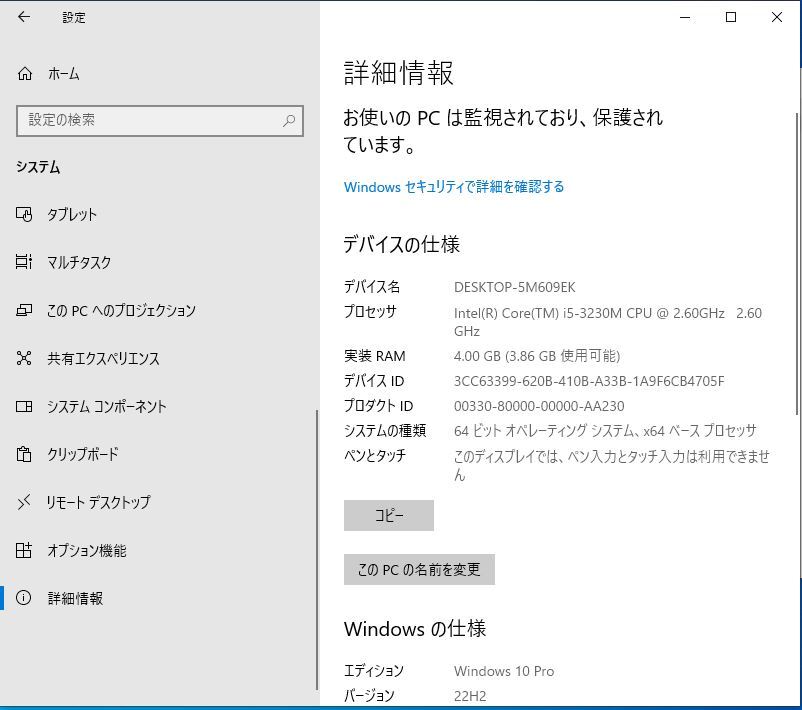The image size is (802, 710).
Task: Click version value 22H2
Action: point(470,696)
